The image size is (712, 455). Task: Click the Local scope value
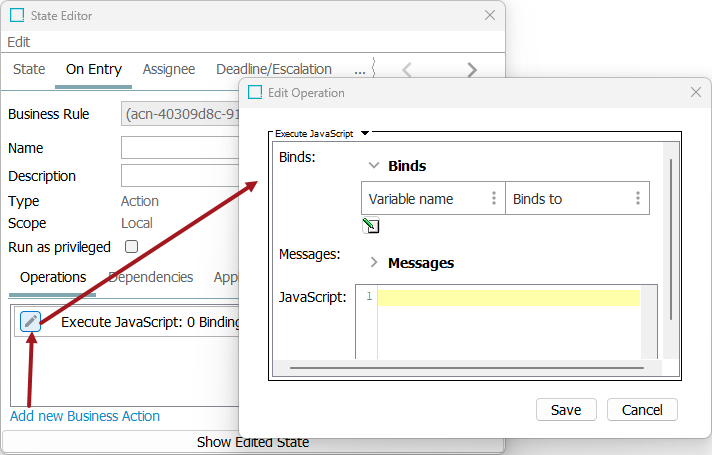coord(137,223)
